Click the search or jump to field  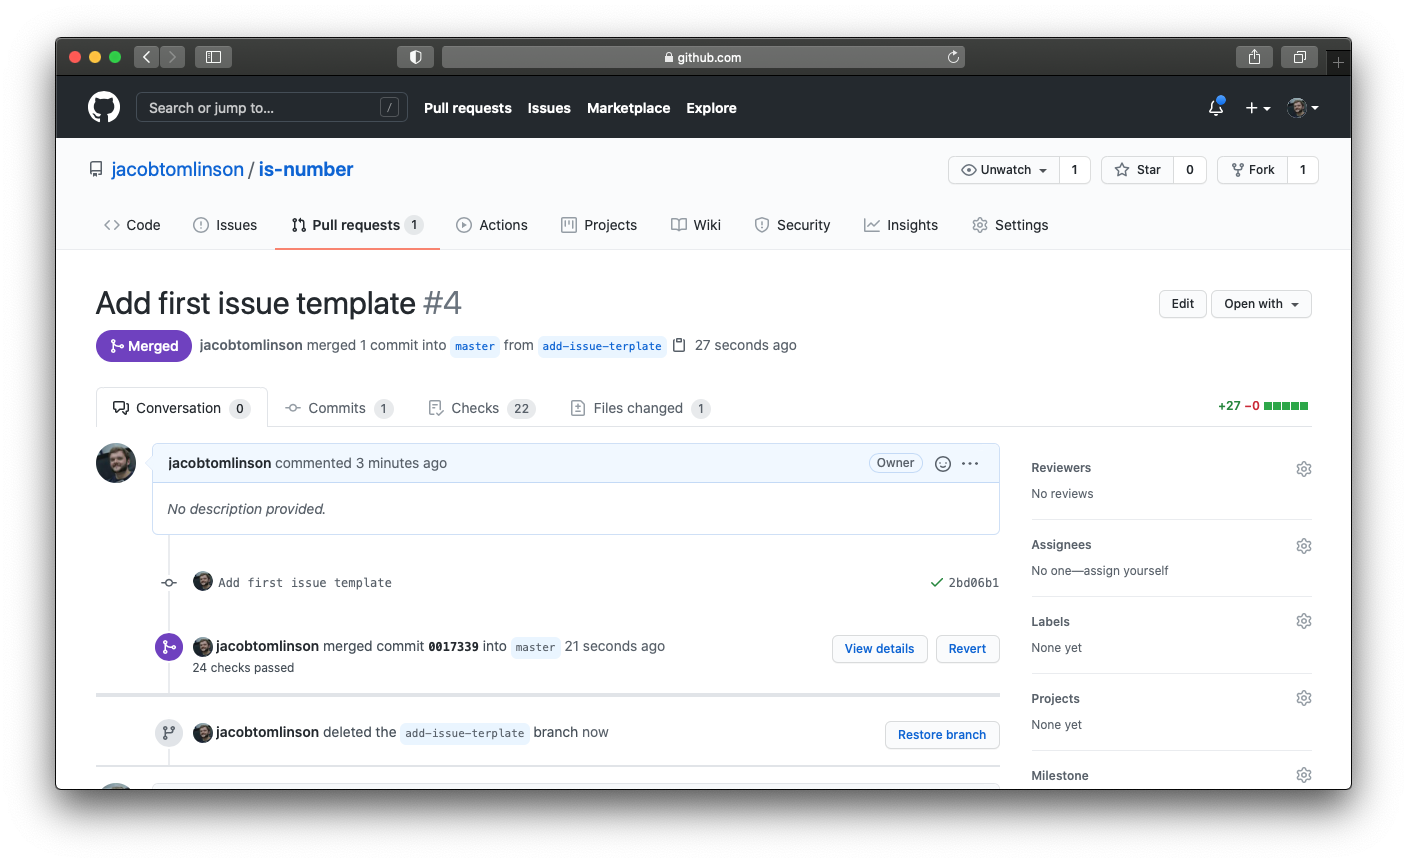click(x=271, y=107)
